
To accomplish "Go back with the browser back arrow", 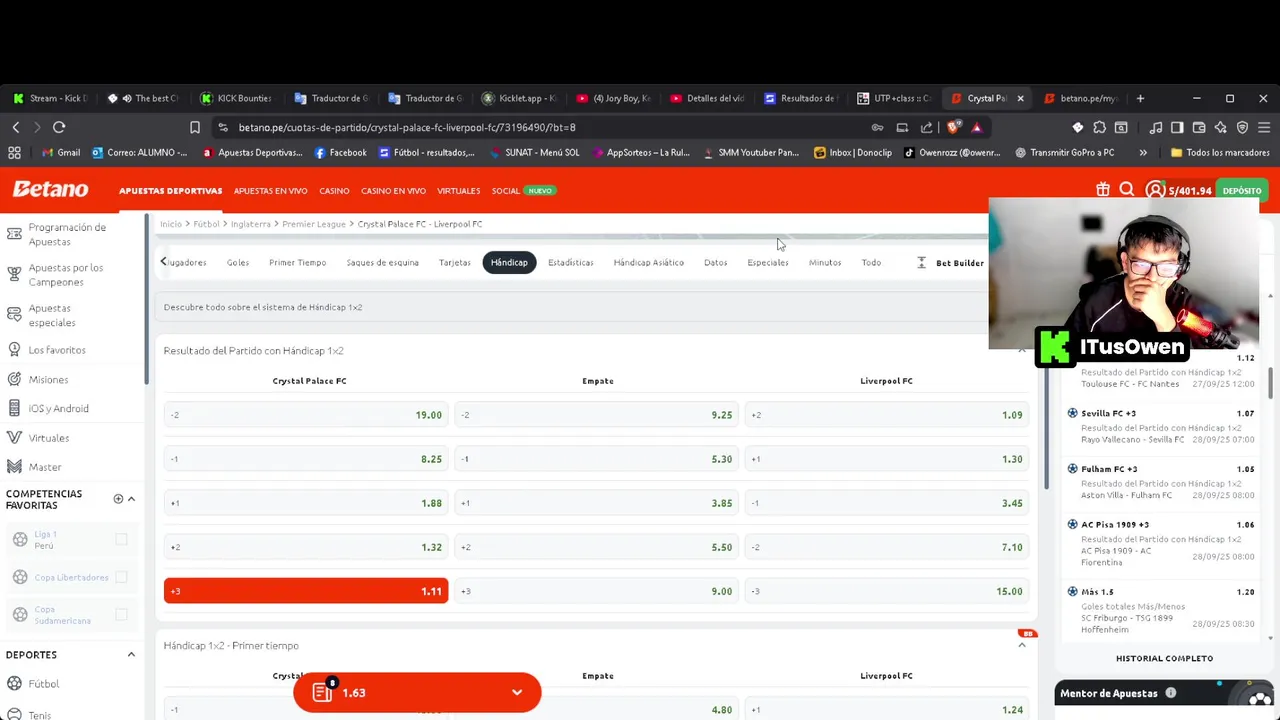I will click(16, 127).
